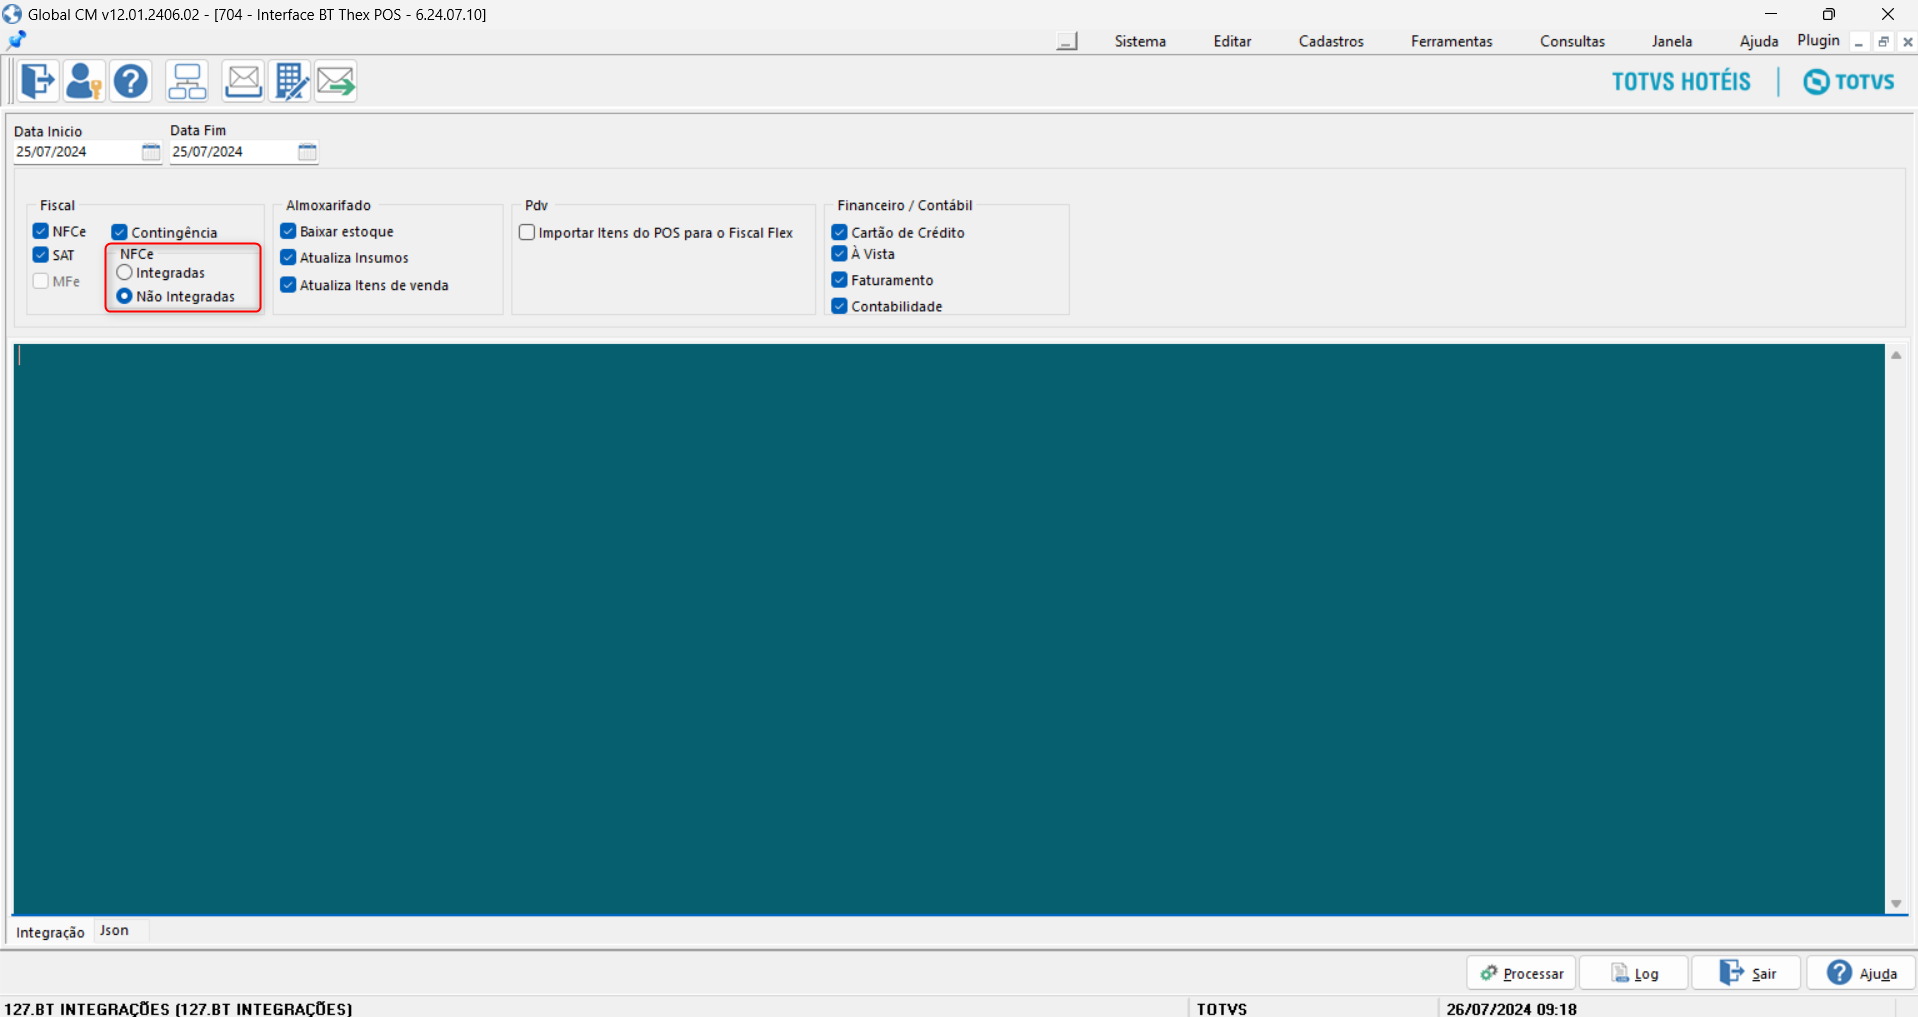Switch to the Json tab
The image size is (1918, 1017).
[114, 930]
